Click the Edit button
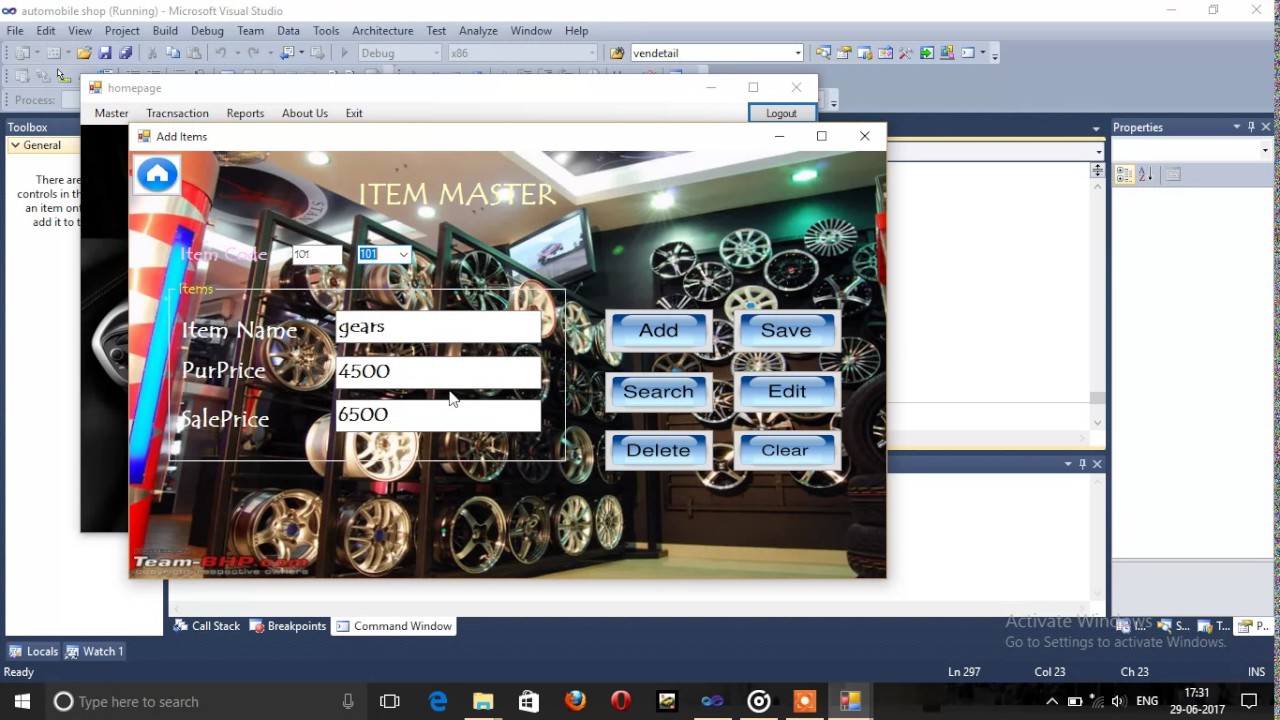 click(786, 392)
